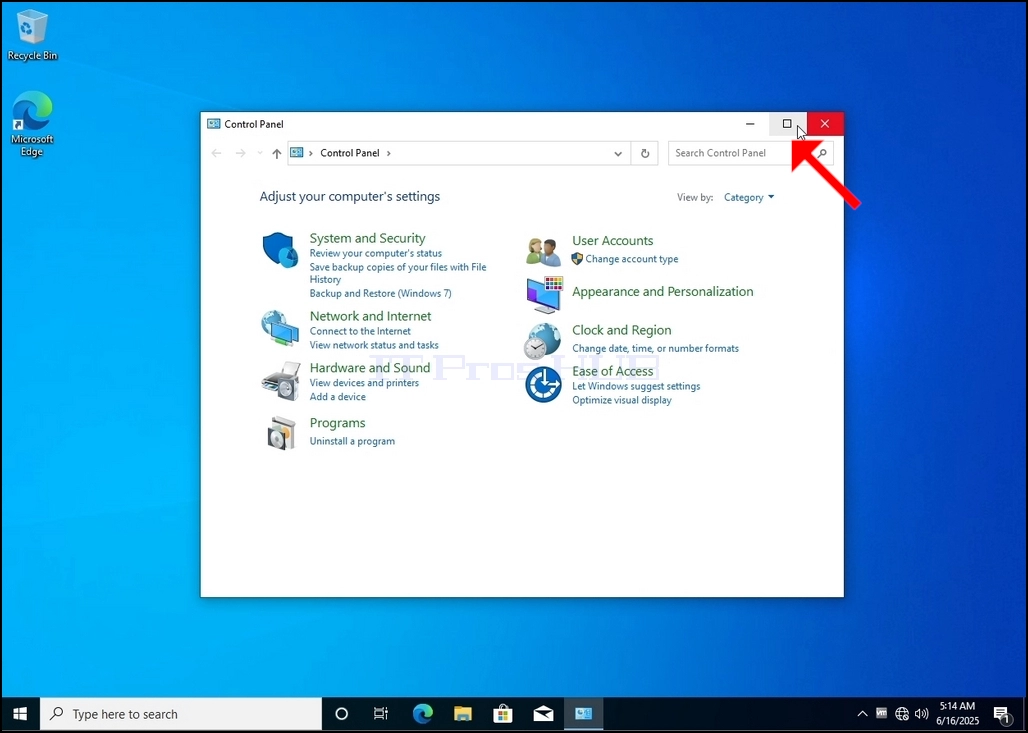Click the User Accounts heading

[x=612, y=241]
